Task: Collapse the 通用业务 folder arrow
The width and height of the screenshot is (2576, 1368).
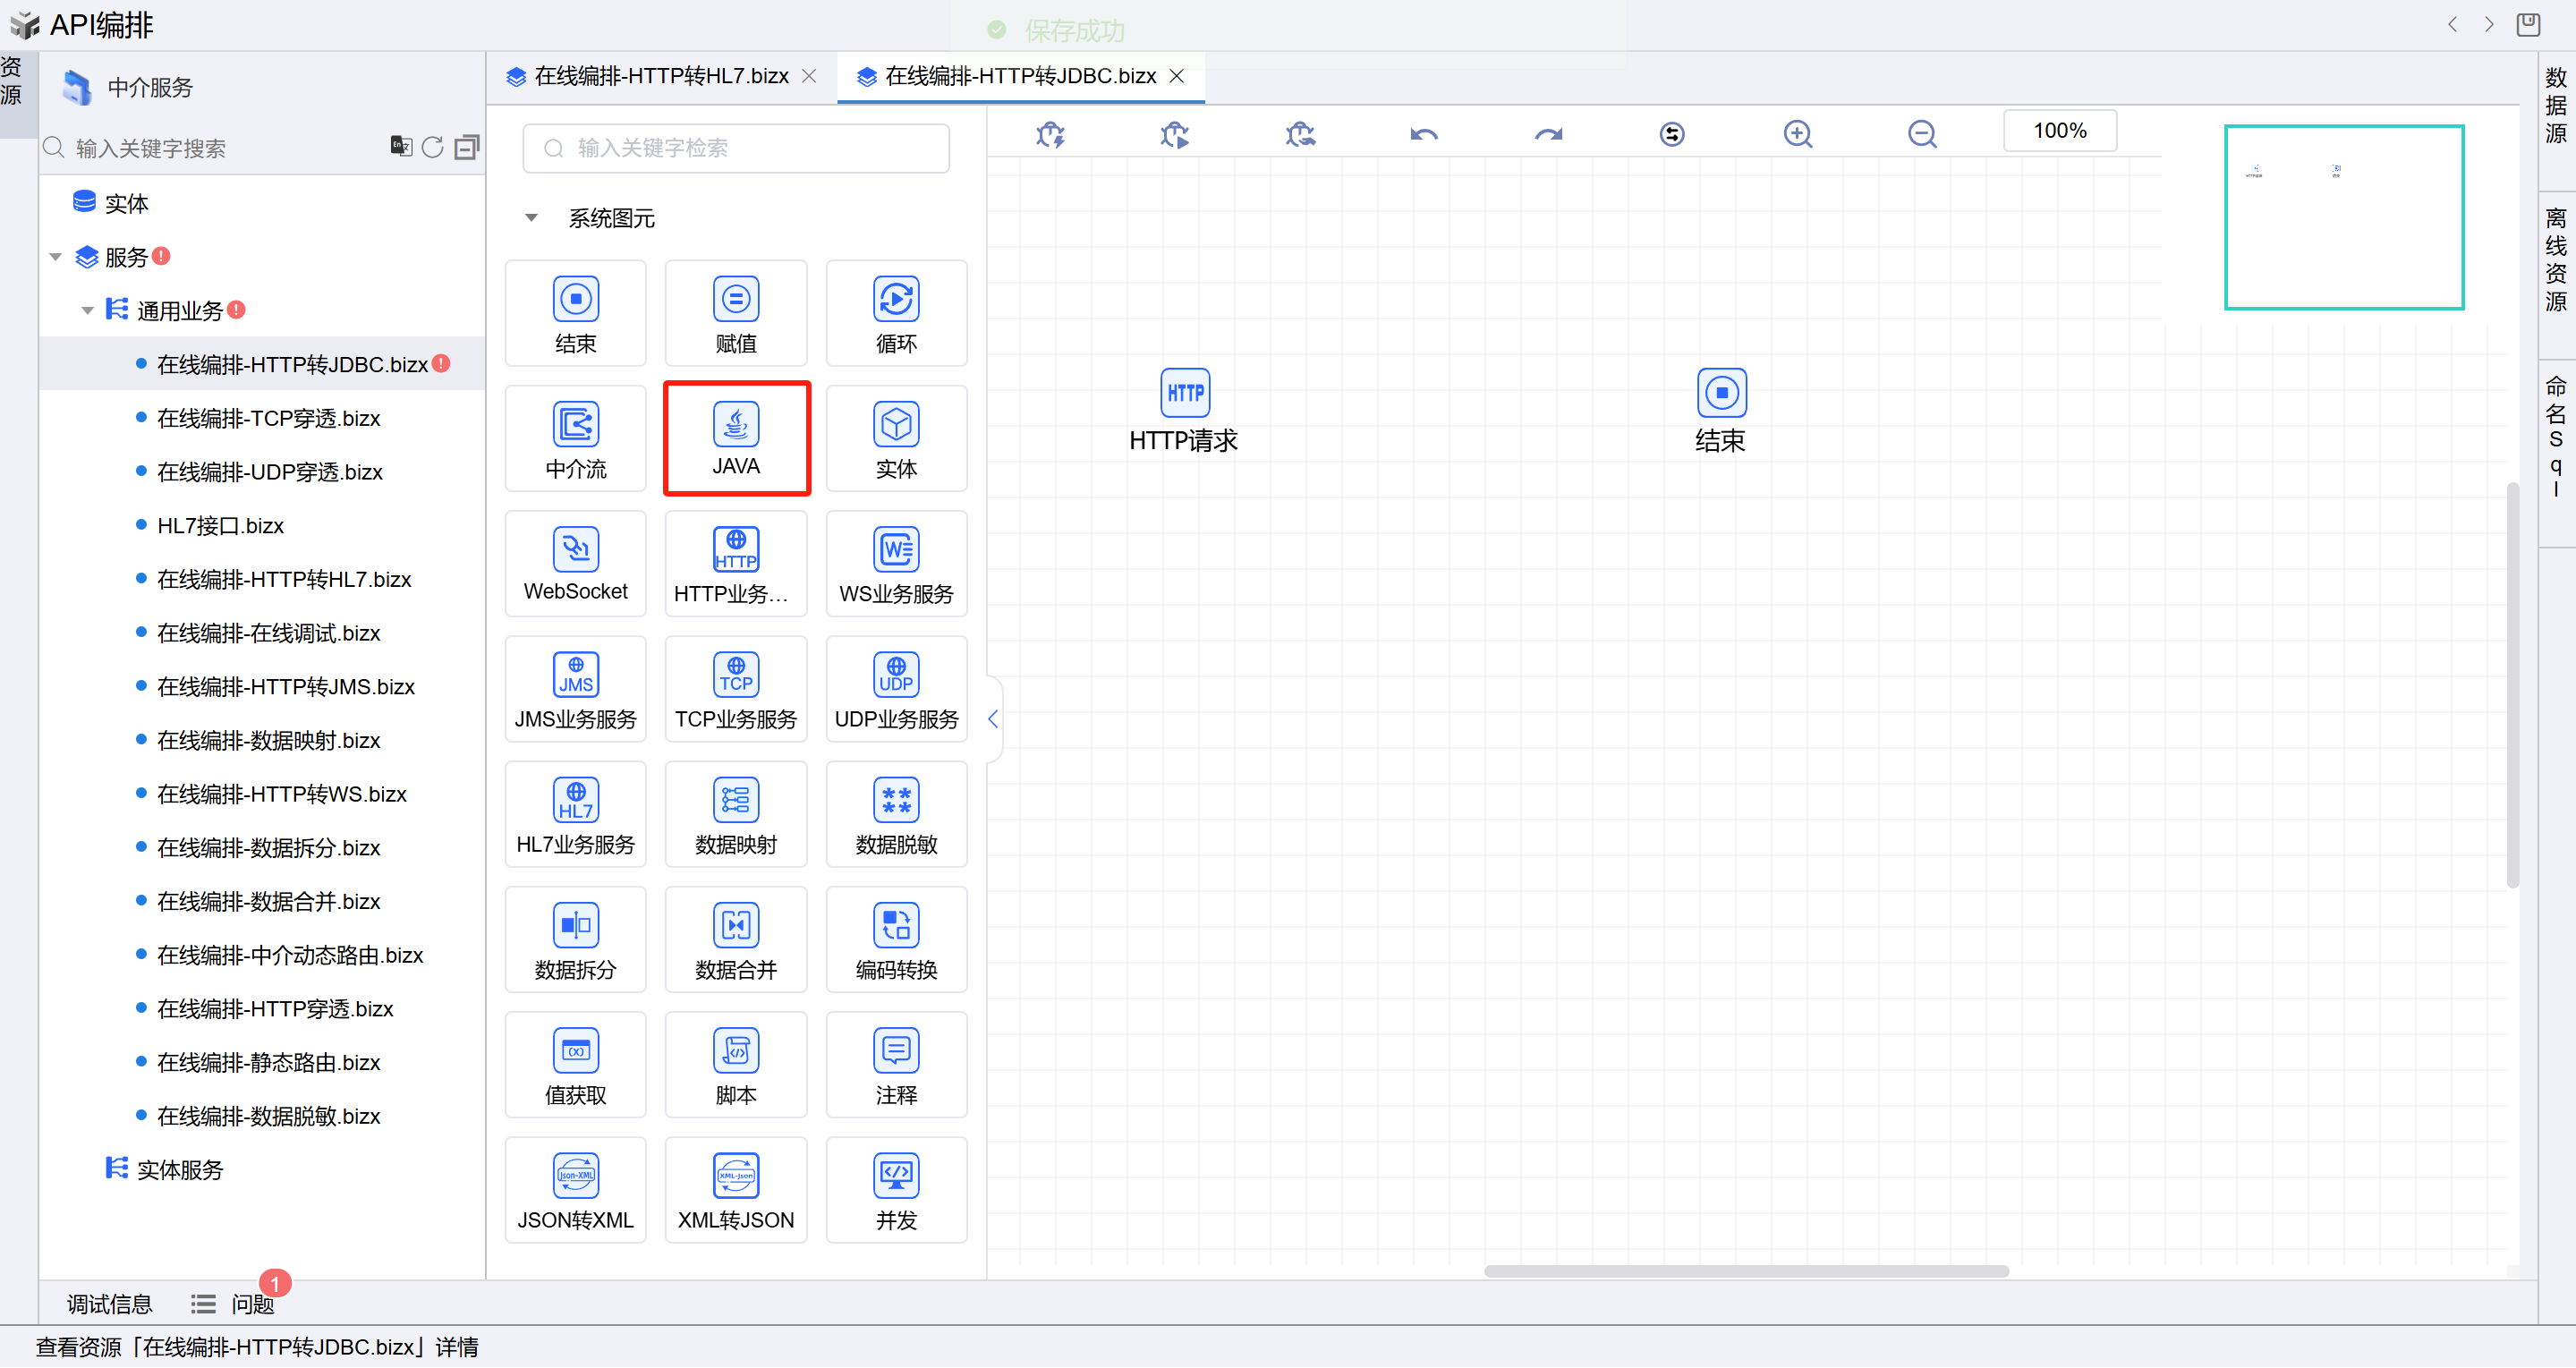Action: tap(88, 311)
